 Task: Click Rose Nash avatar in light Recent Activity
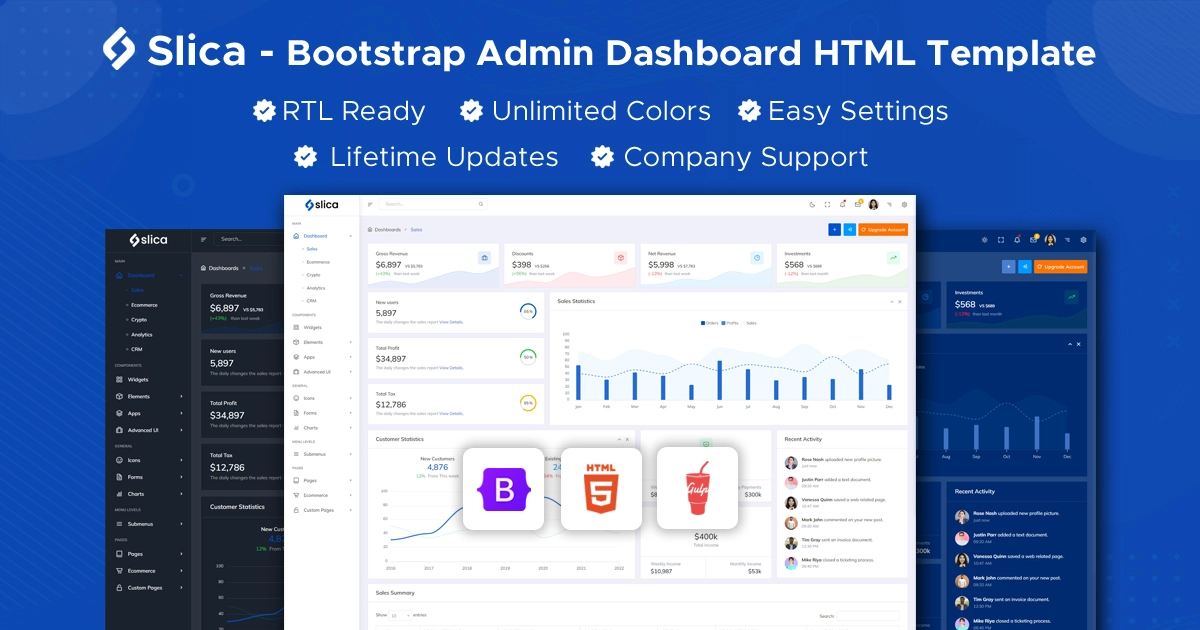pyautogui.click(x=791, y=462)
